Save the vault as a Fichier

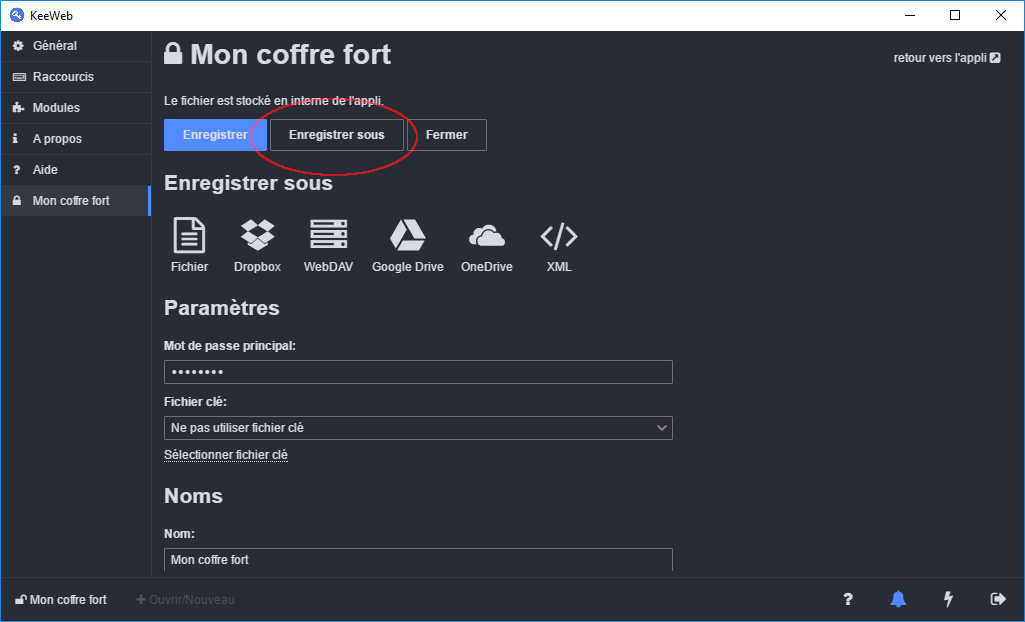click(x=189, y=243)
